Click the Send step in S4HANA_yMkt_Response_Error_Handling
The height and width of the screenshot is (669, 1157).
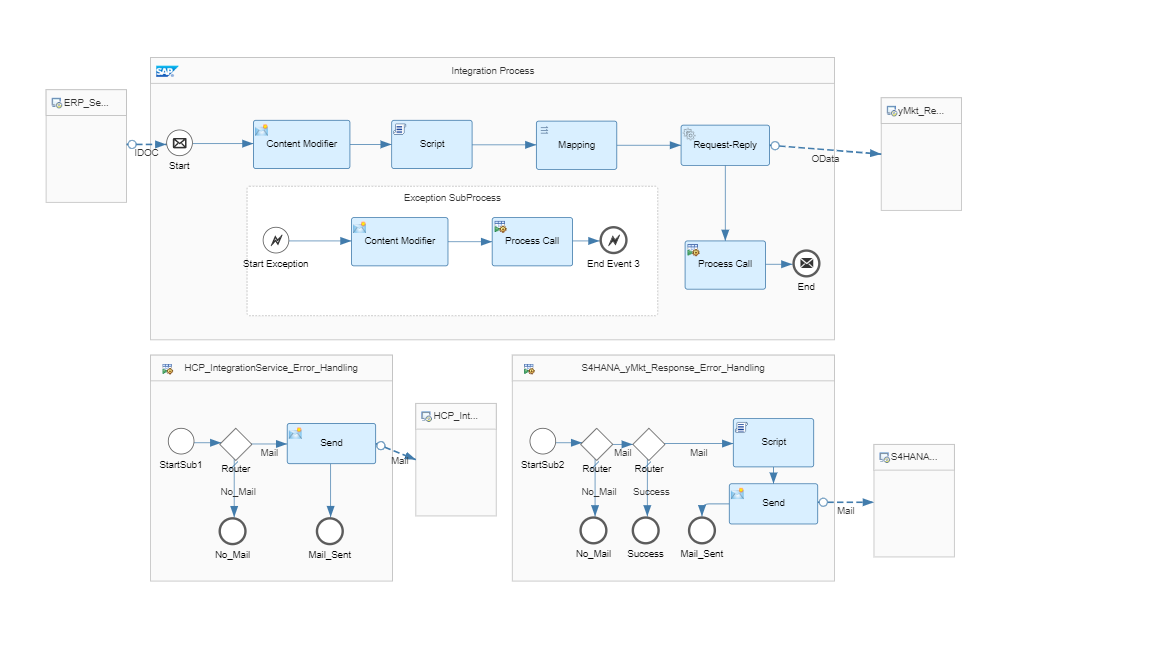click(773, 504)
